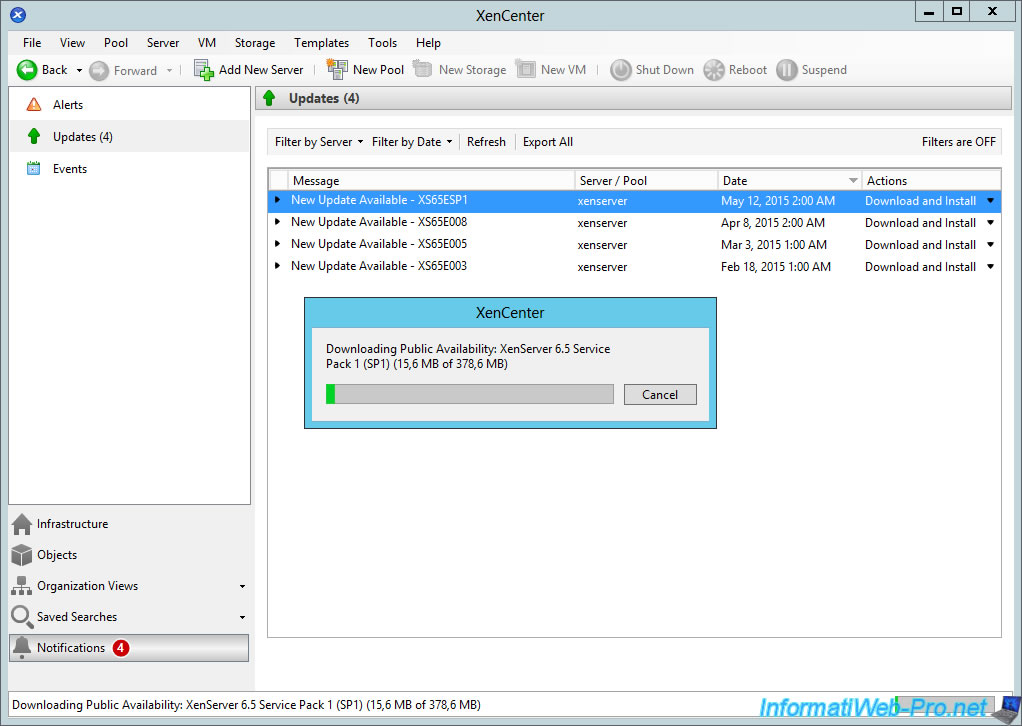Image resolution: width=1022 pixels, height=726 pixels.
Task: Open the Templates menu
Action: point(321,43)
